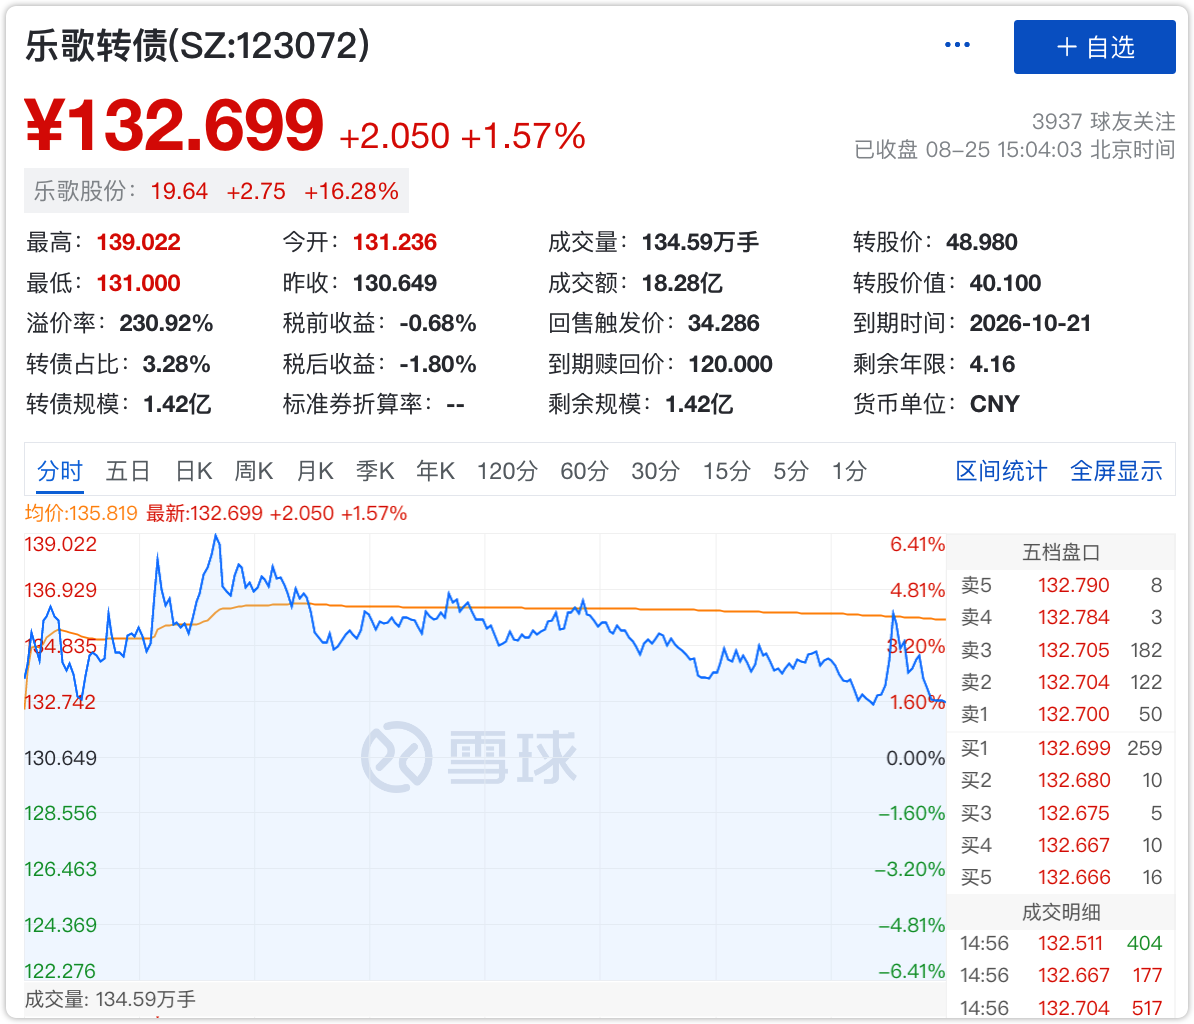Switch to the 60分 interval tab
The height and width of the screenshot is (1024, 1194).
(584, 471)
